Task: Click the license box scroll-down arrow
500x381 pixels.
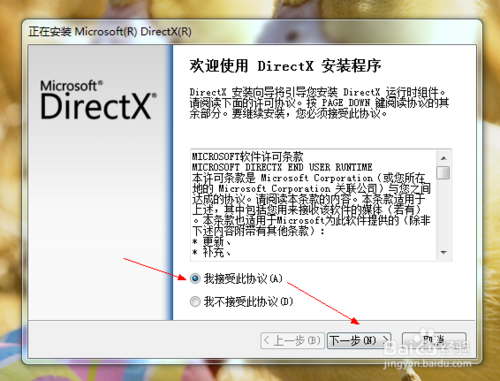Action: pyautogui.click(x=444, y=252)
